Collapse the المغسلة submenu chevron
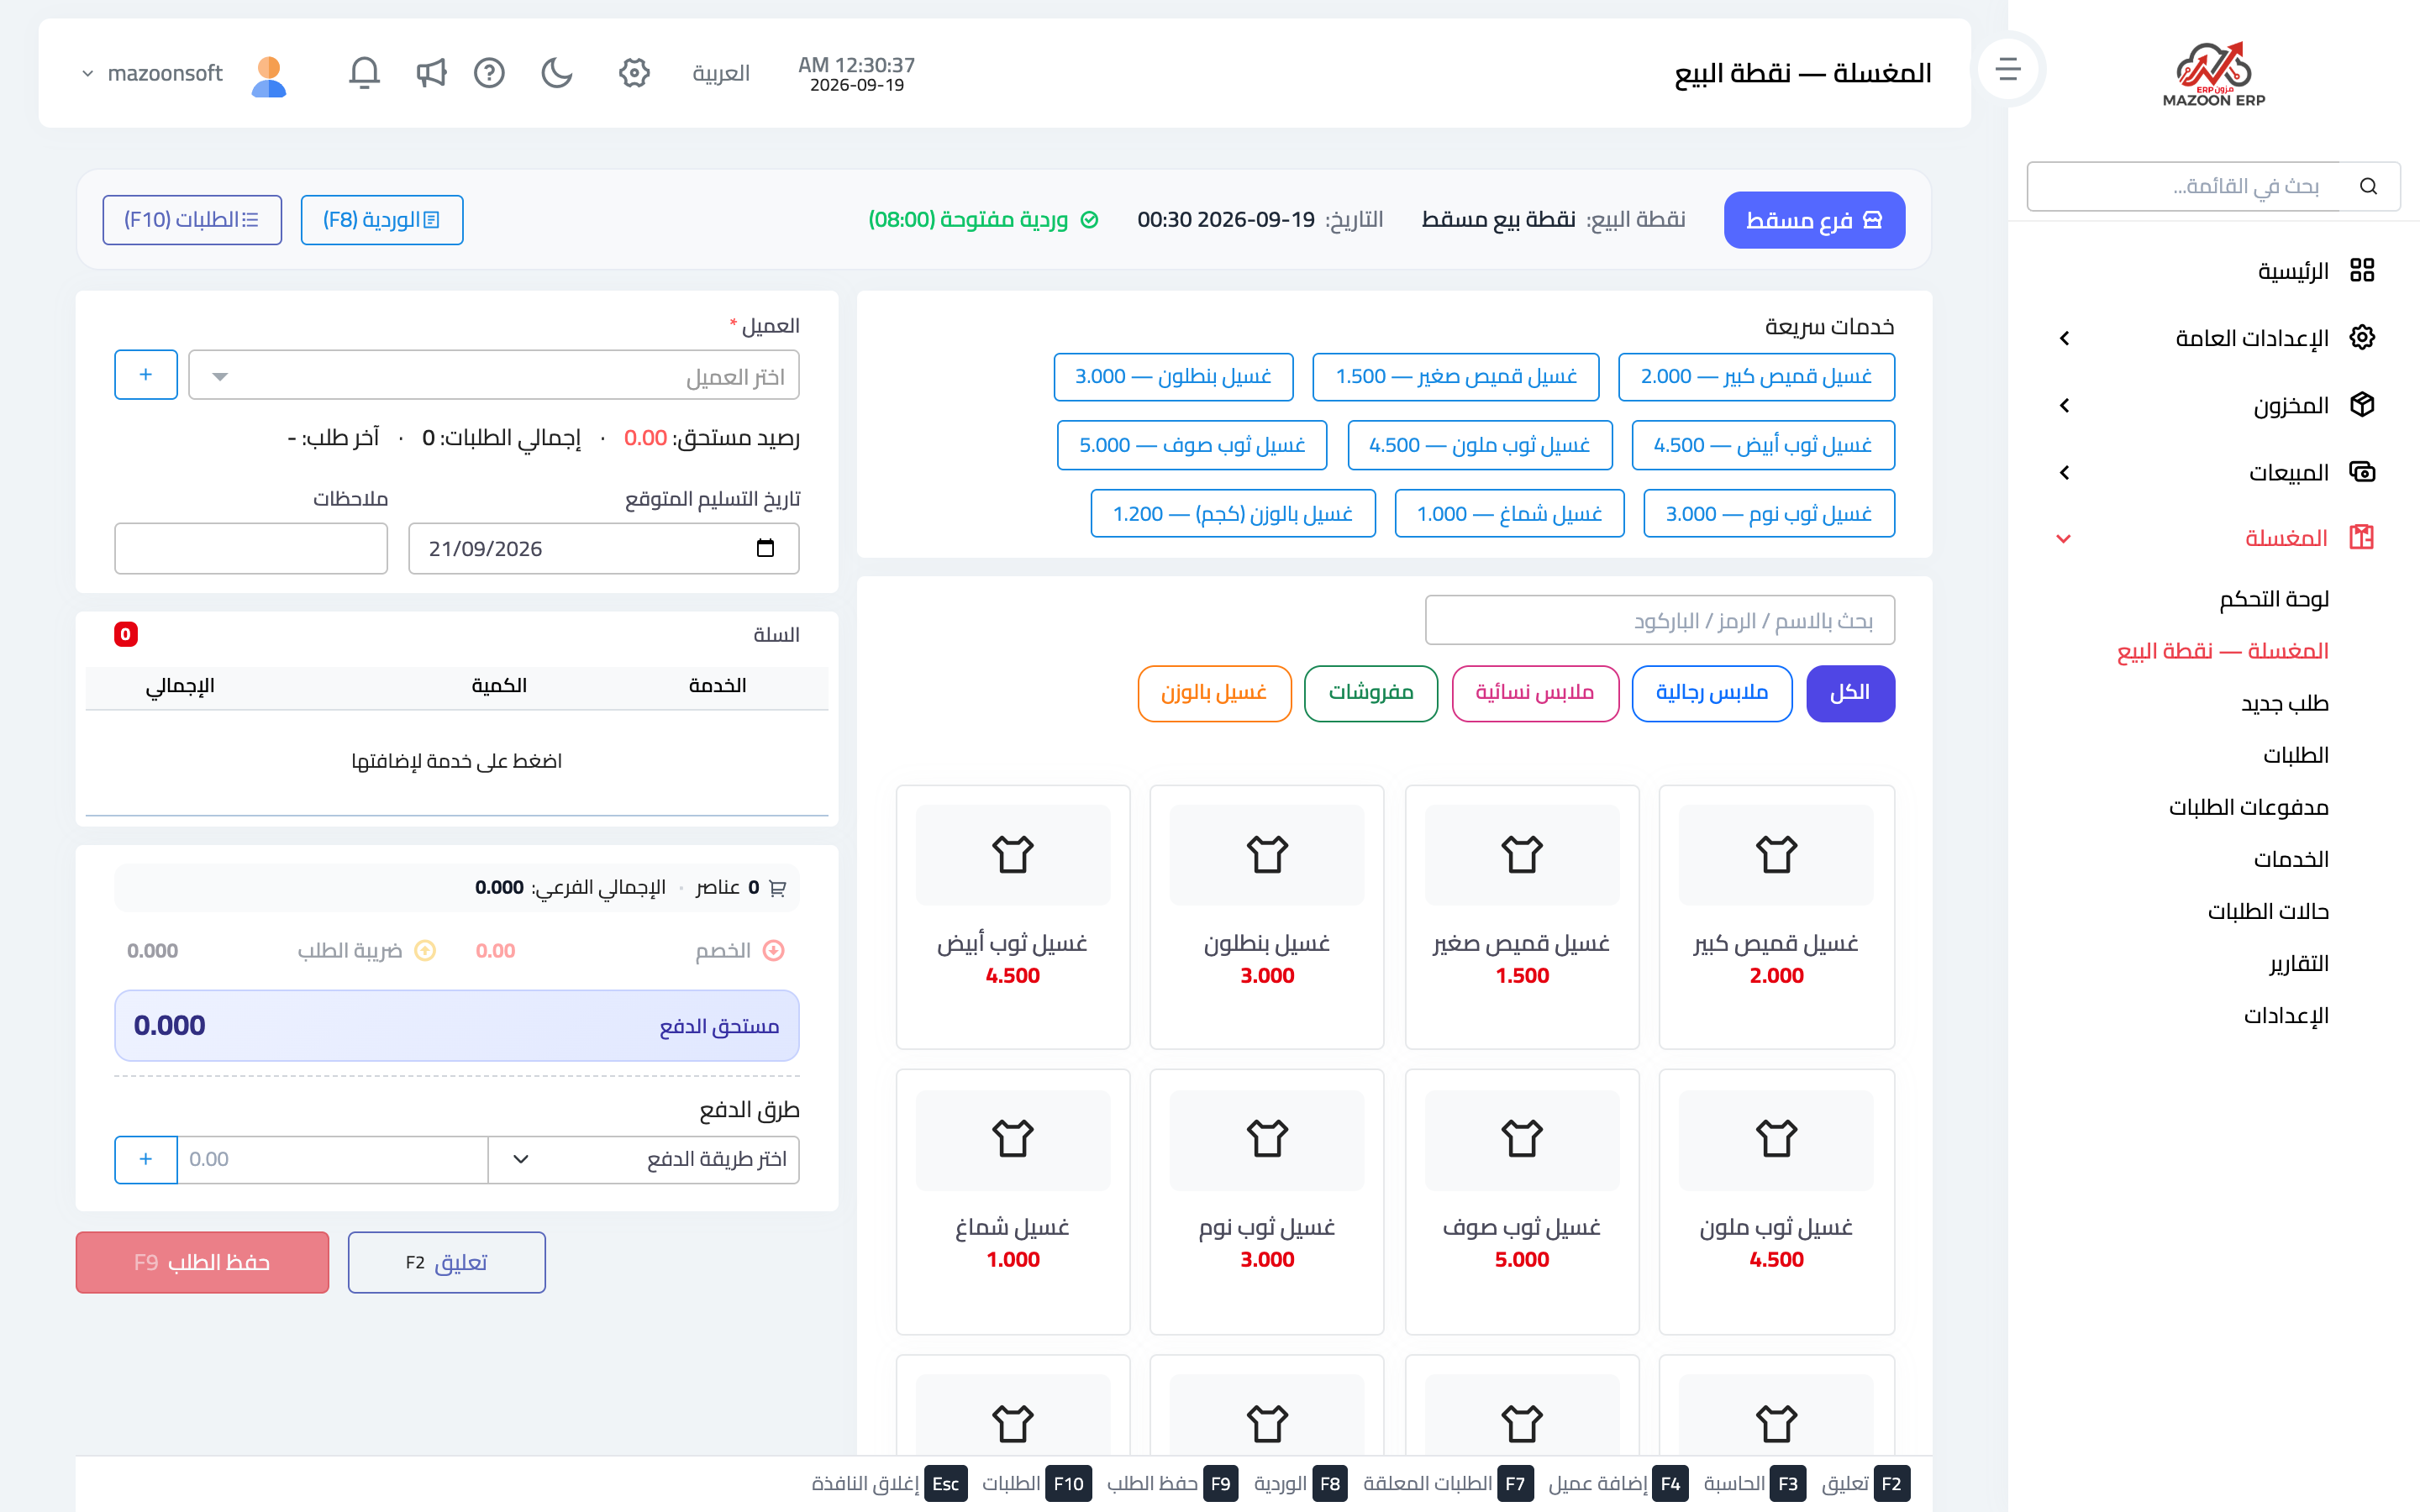 [x=2063, y=539]
